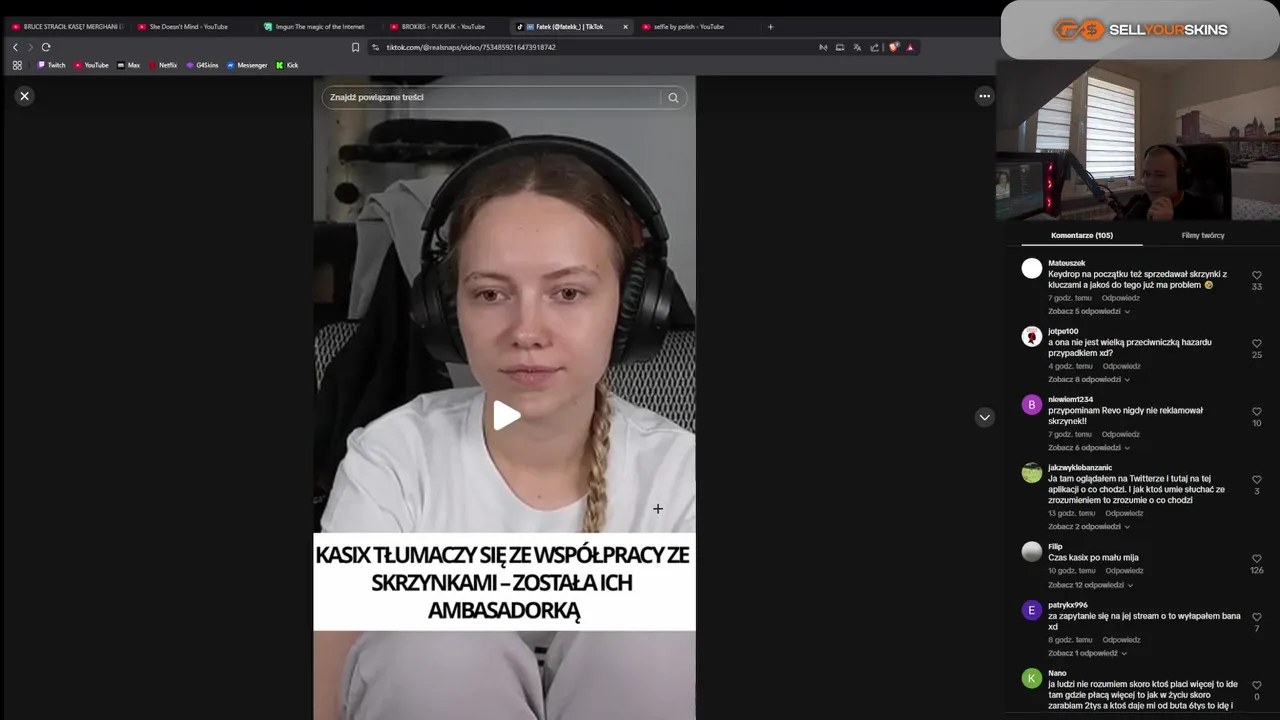Focus the 'Znajdź powiązane treści' search field
The image size is (1280, 720).
click(492, 98)
